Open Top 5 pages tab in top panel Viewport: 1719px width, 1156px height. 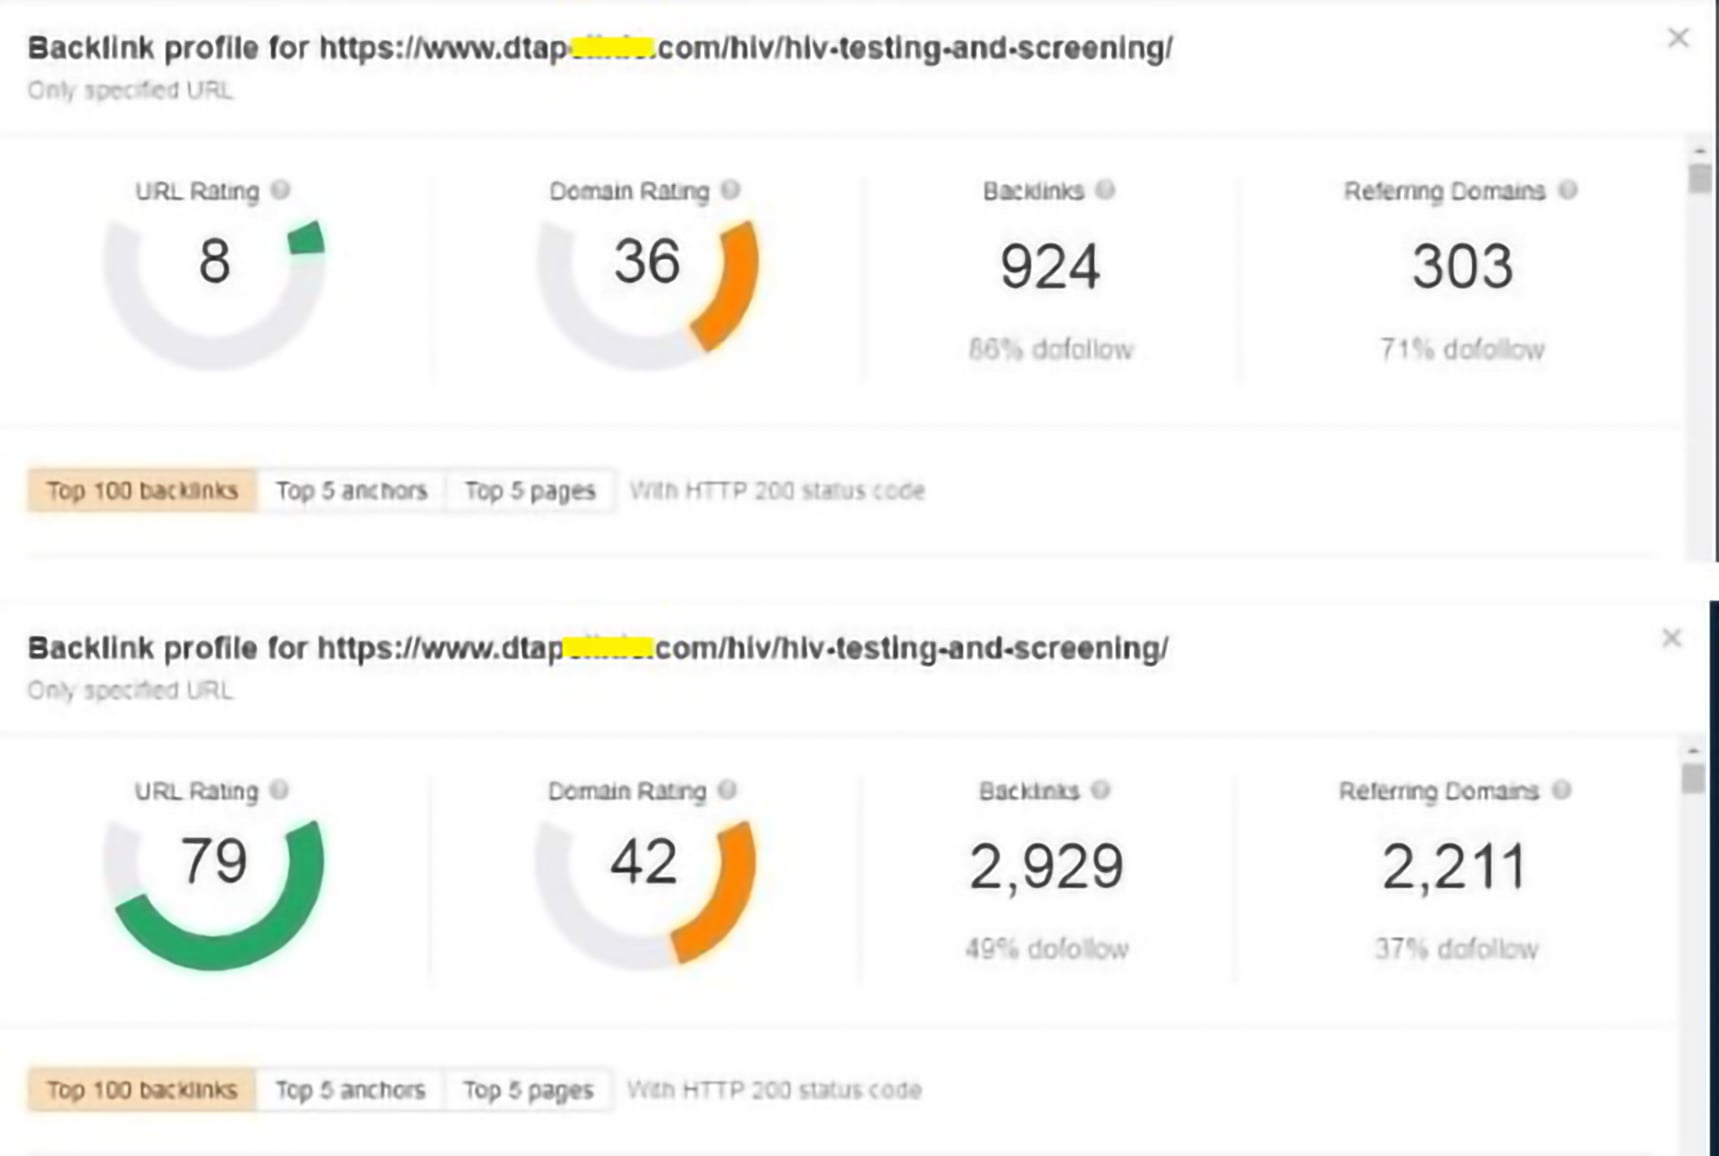click(x=530, y=491)
